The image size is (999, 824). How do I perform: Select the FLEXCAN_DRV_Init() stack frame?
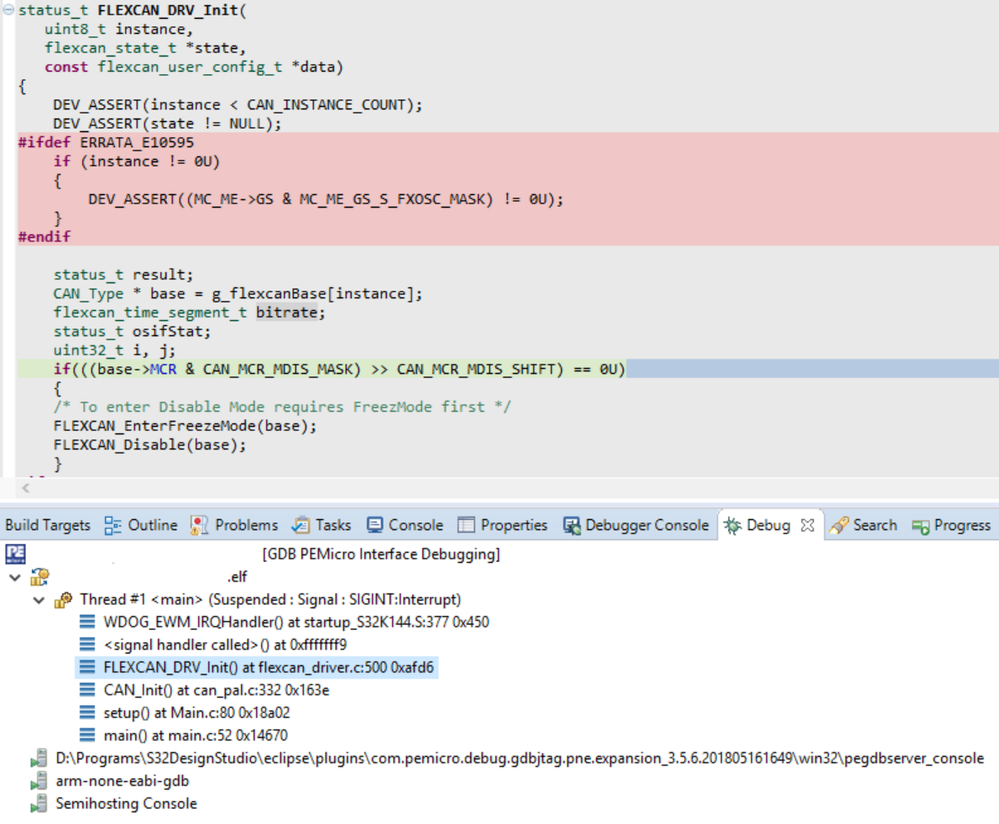click(268, 667)
